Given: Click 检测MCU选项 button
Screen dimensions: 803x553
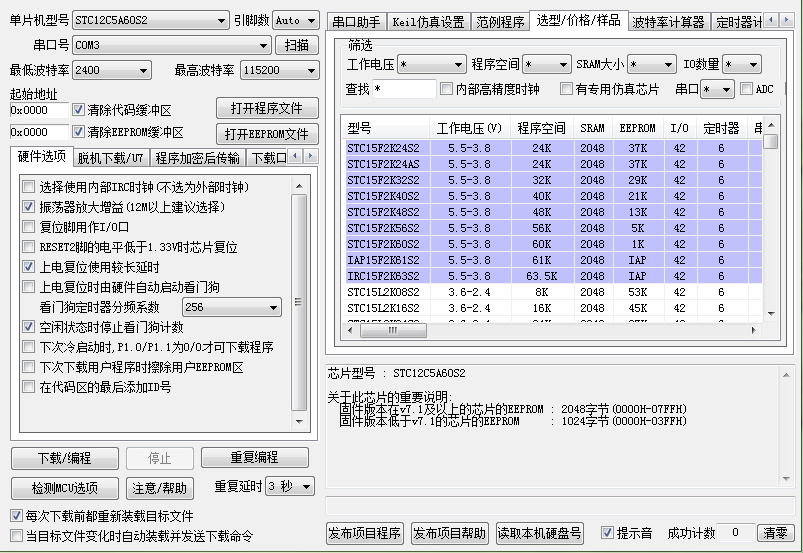Looking at the screenshot, I should (65, 488).
